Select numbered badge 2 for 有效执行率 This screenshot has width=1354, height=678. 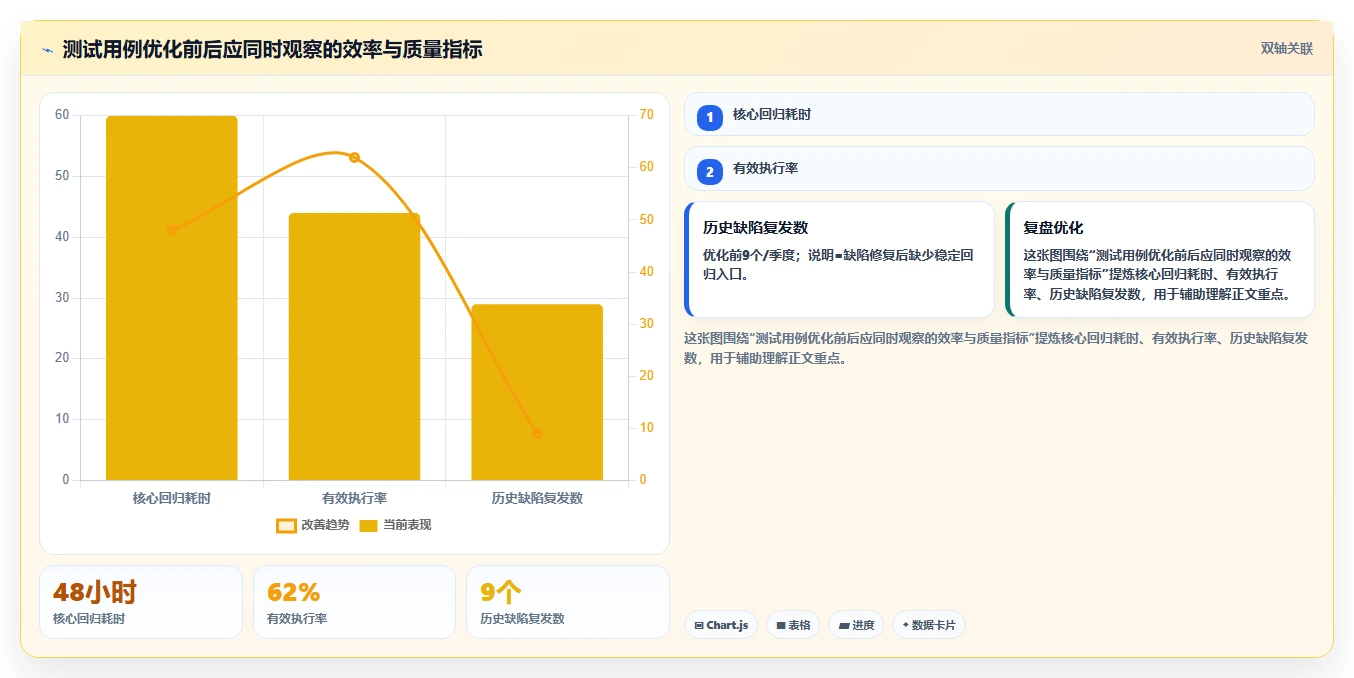(x=710, y=172)
